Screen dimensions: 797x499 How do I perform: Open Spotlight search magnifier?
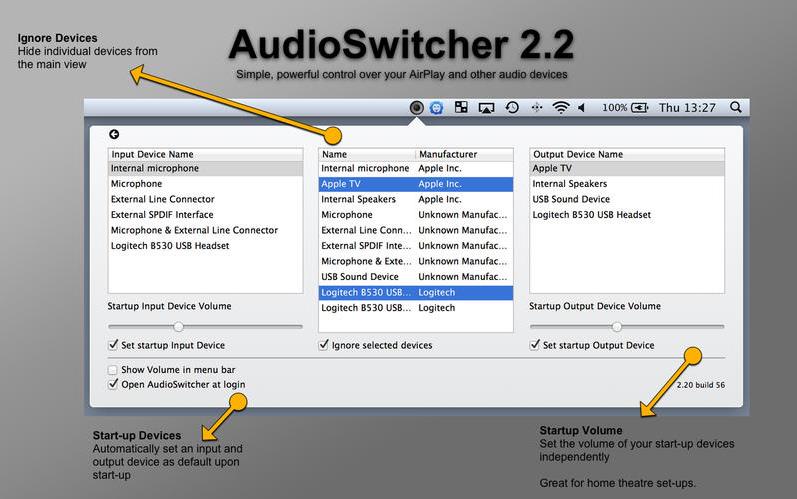735,107
